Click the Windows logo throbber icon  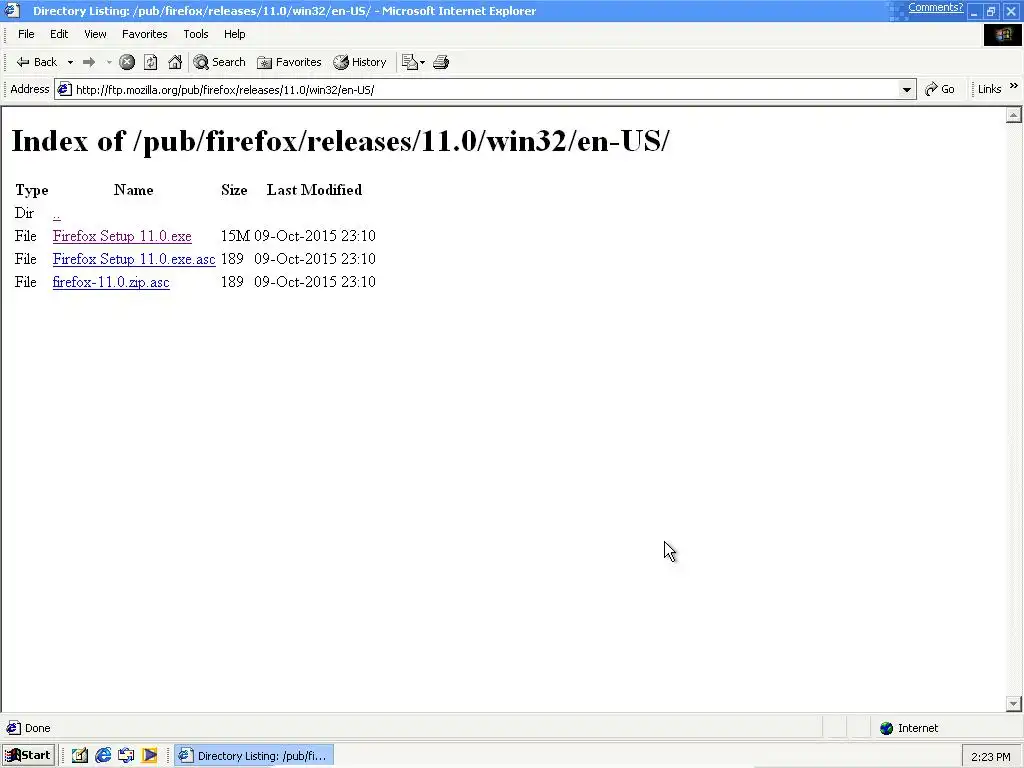tap(1002, 35)
